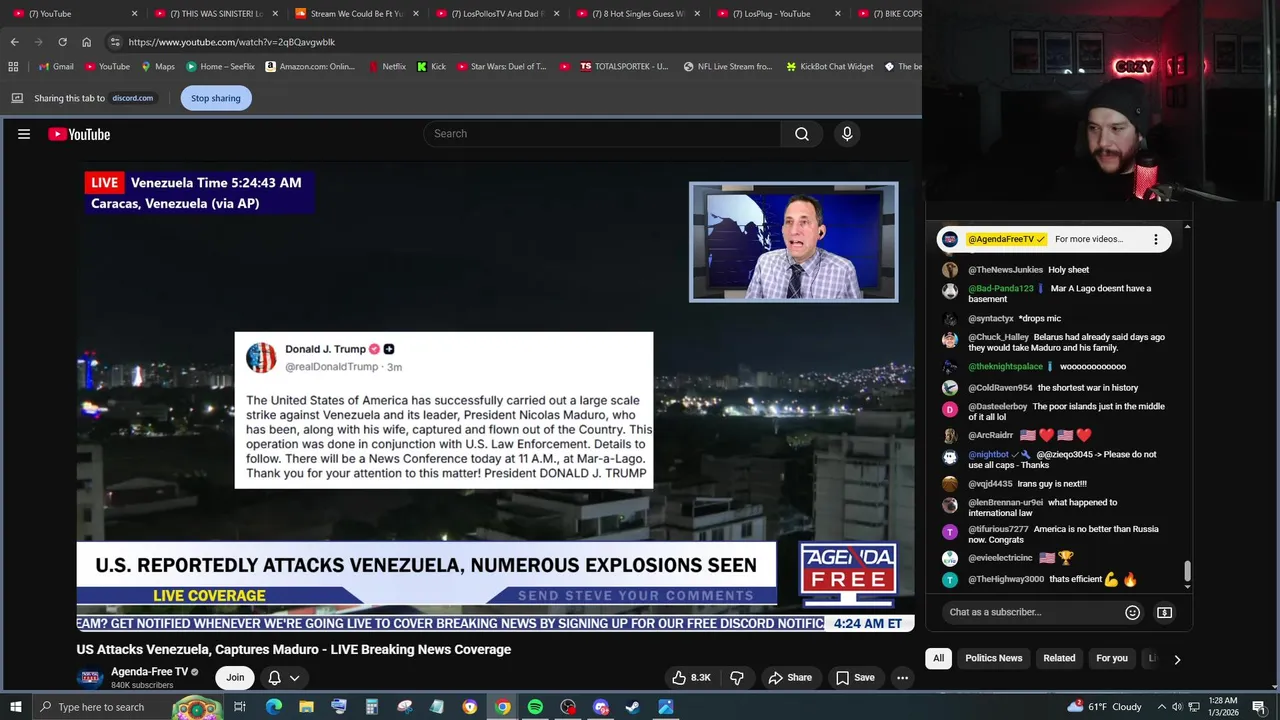Open the Netflix bookmark
Image resolution: width=1280 pixels, height=720 pixels.
pos(387,67)
